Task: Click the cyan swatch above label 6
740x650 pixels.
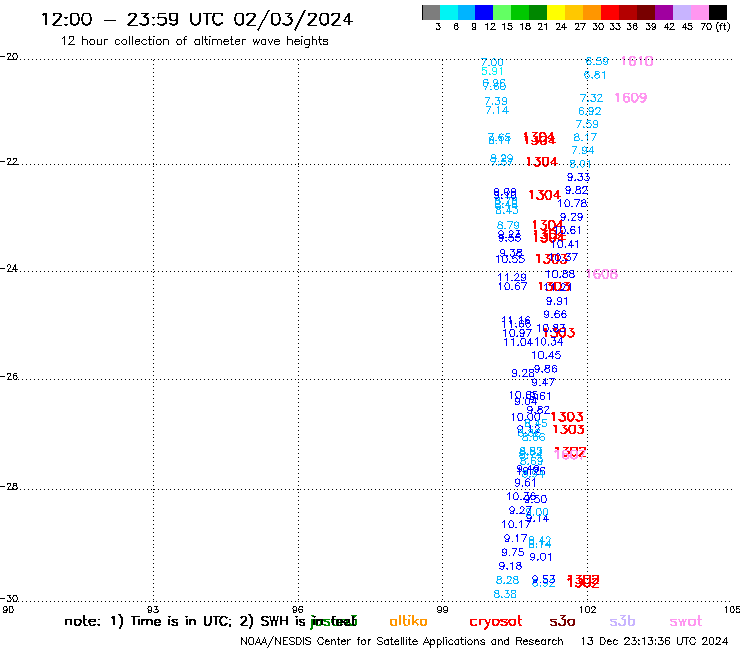Action: pos(449,12)
